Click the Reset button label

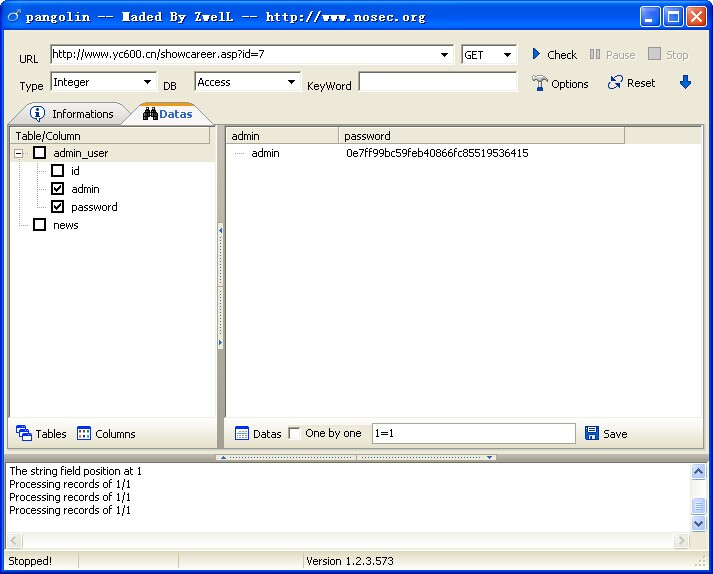(641, 83)
